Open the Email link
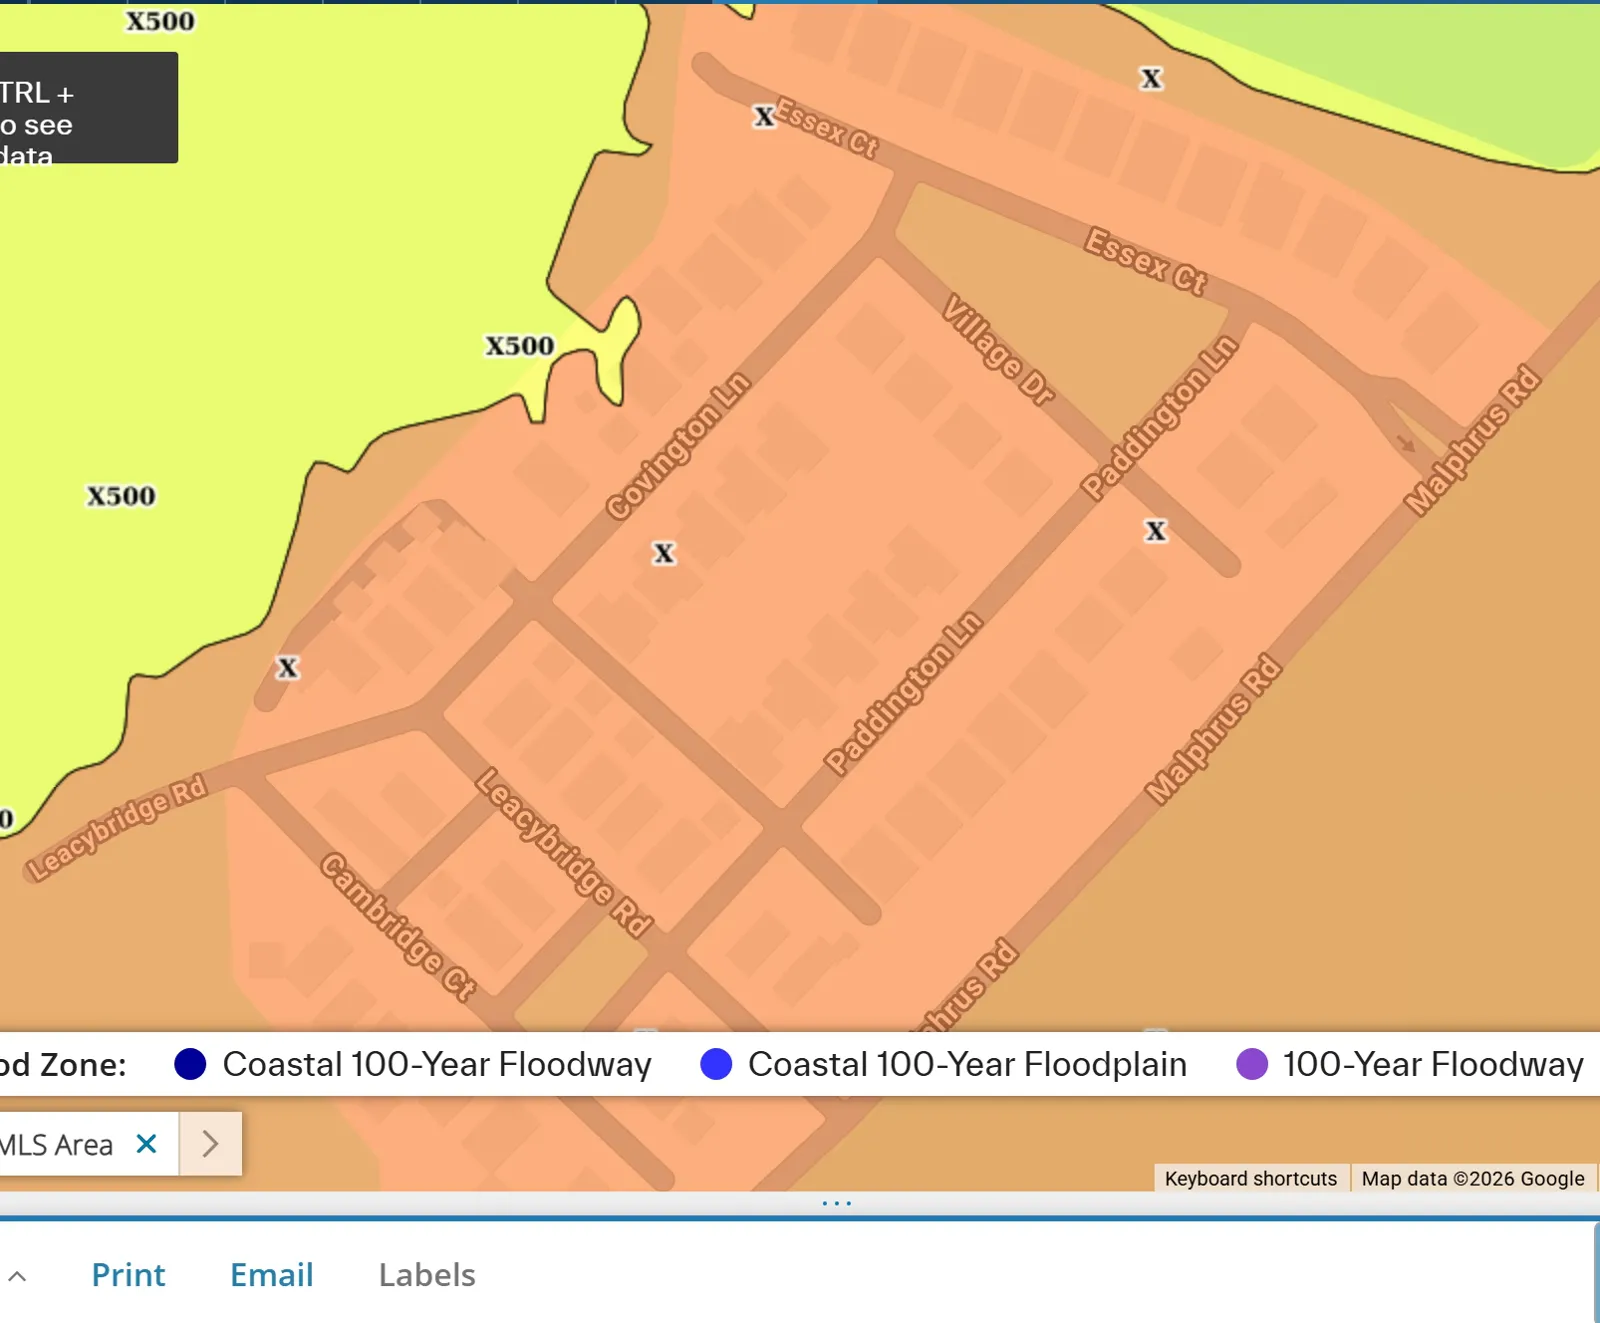The width and height of the screenshot is (1600, 1323). (x=272, y=1275)
